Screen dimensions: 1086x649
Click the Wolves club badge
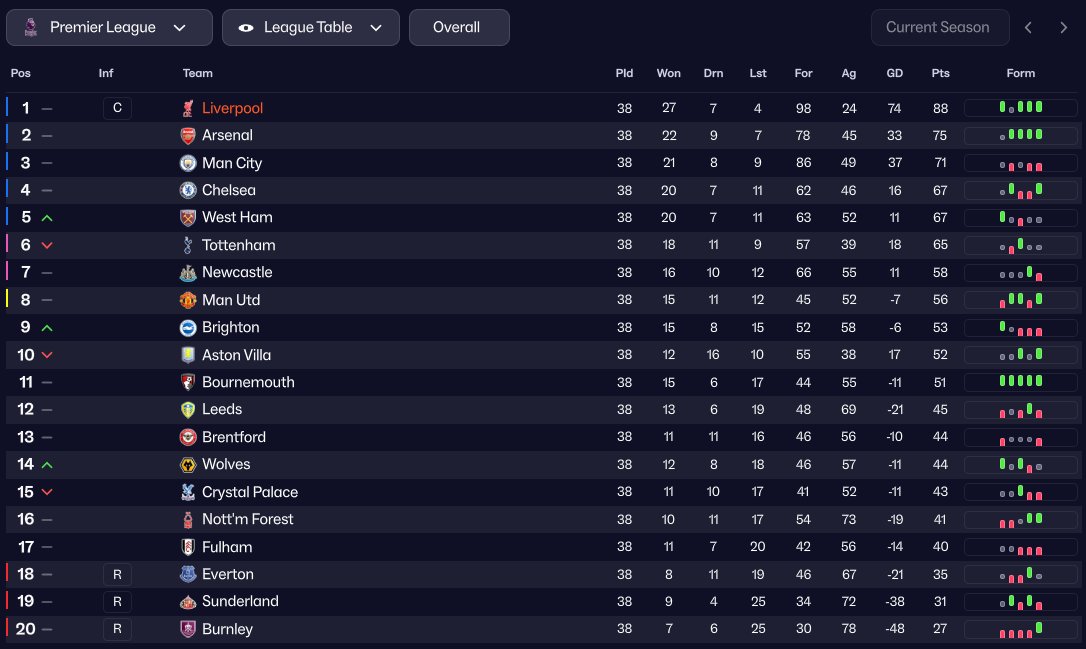pos(188,464)
